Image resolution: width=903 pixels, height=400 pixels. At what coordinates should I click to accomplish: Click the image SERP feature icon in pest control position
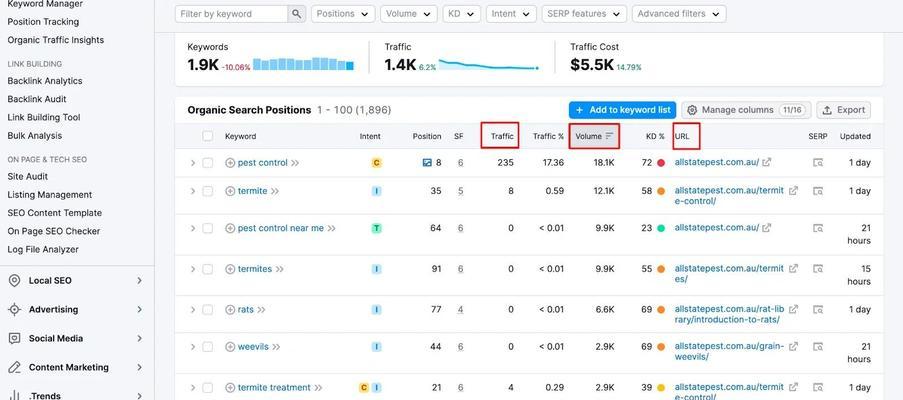coord(427,163)
